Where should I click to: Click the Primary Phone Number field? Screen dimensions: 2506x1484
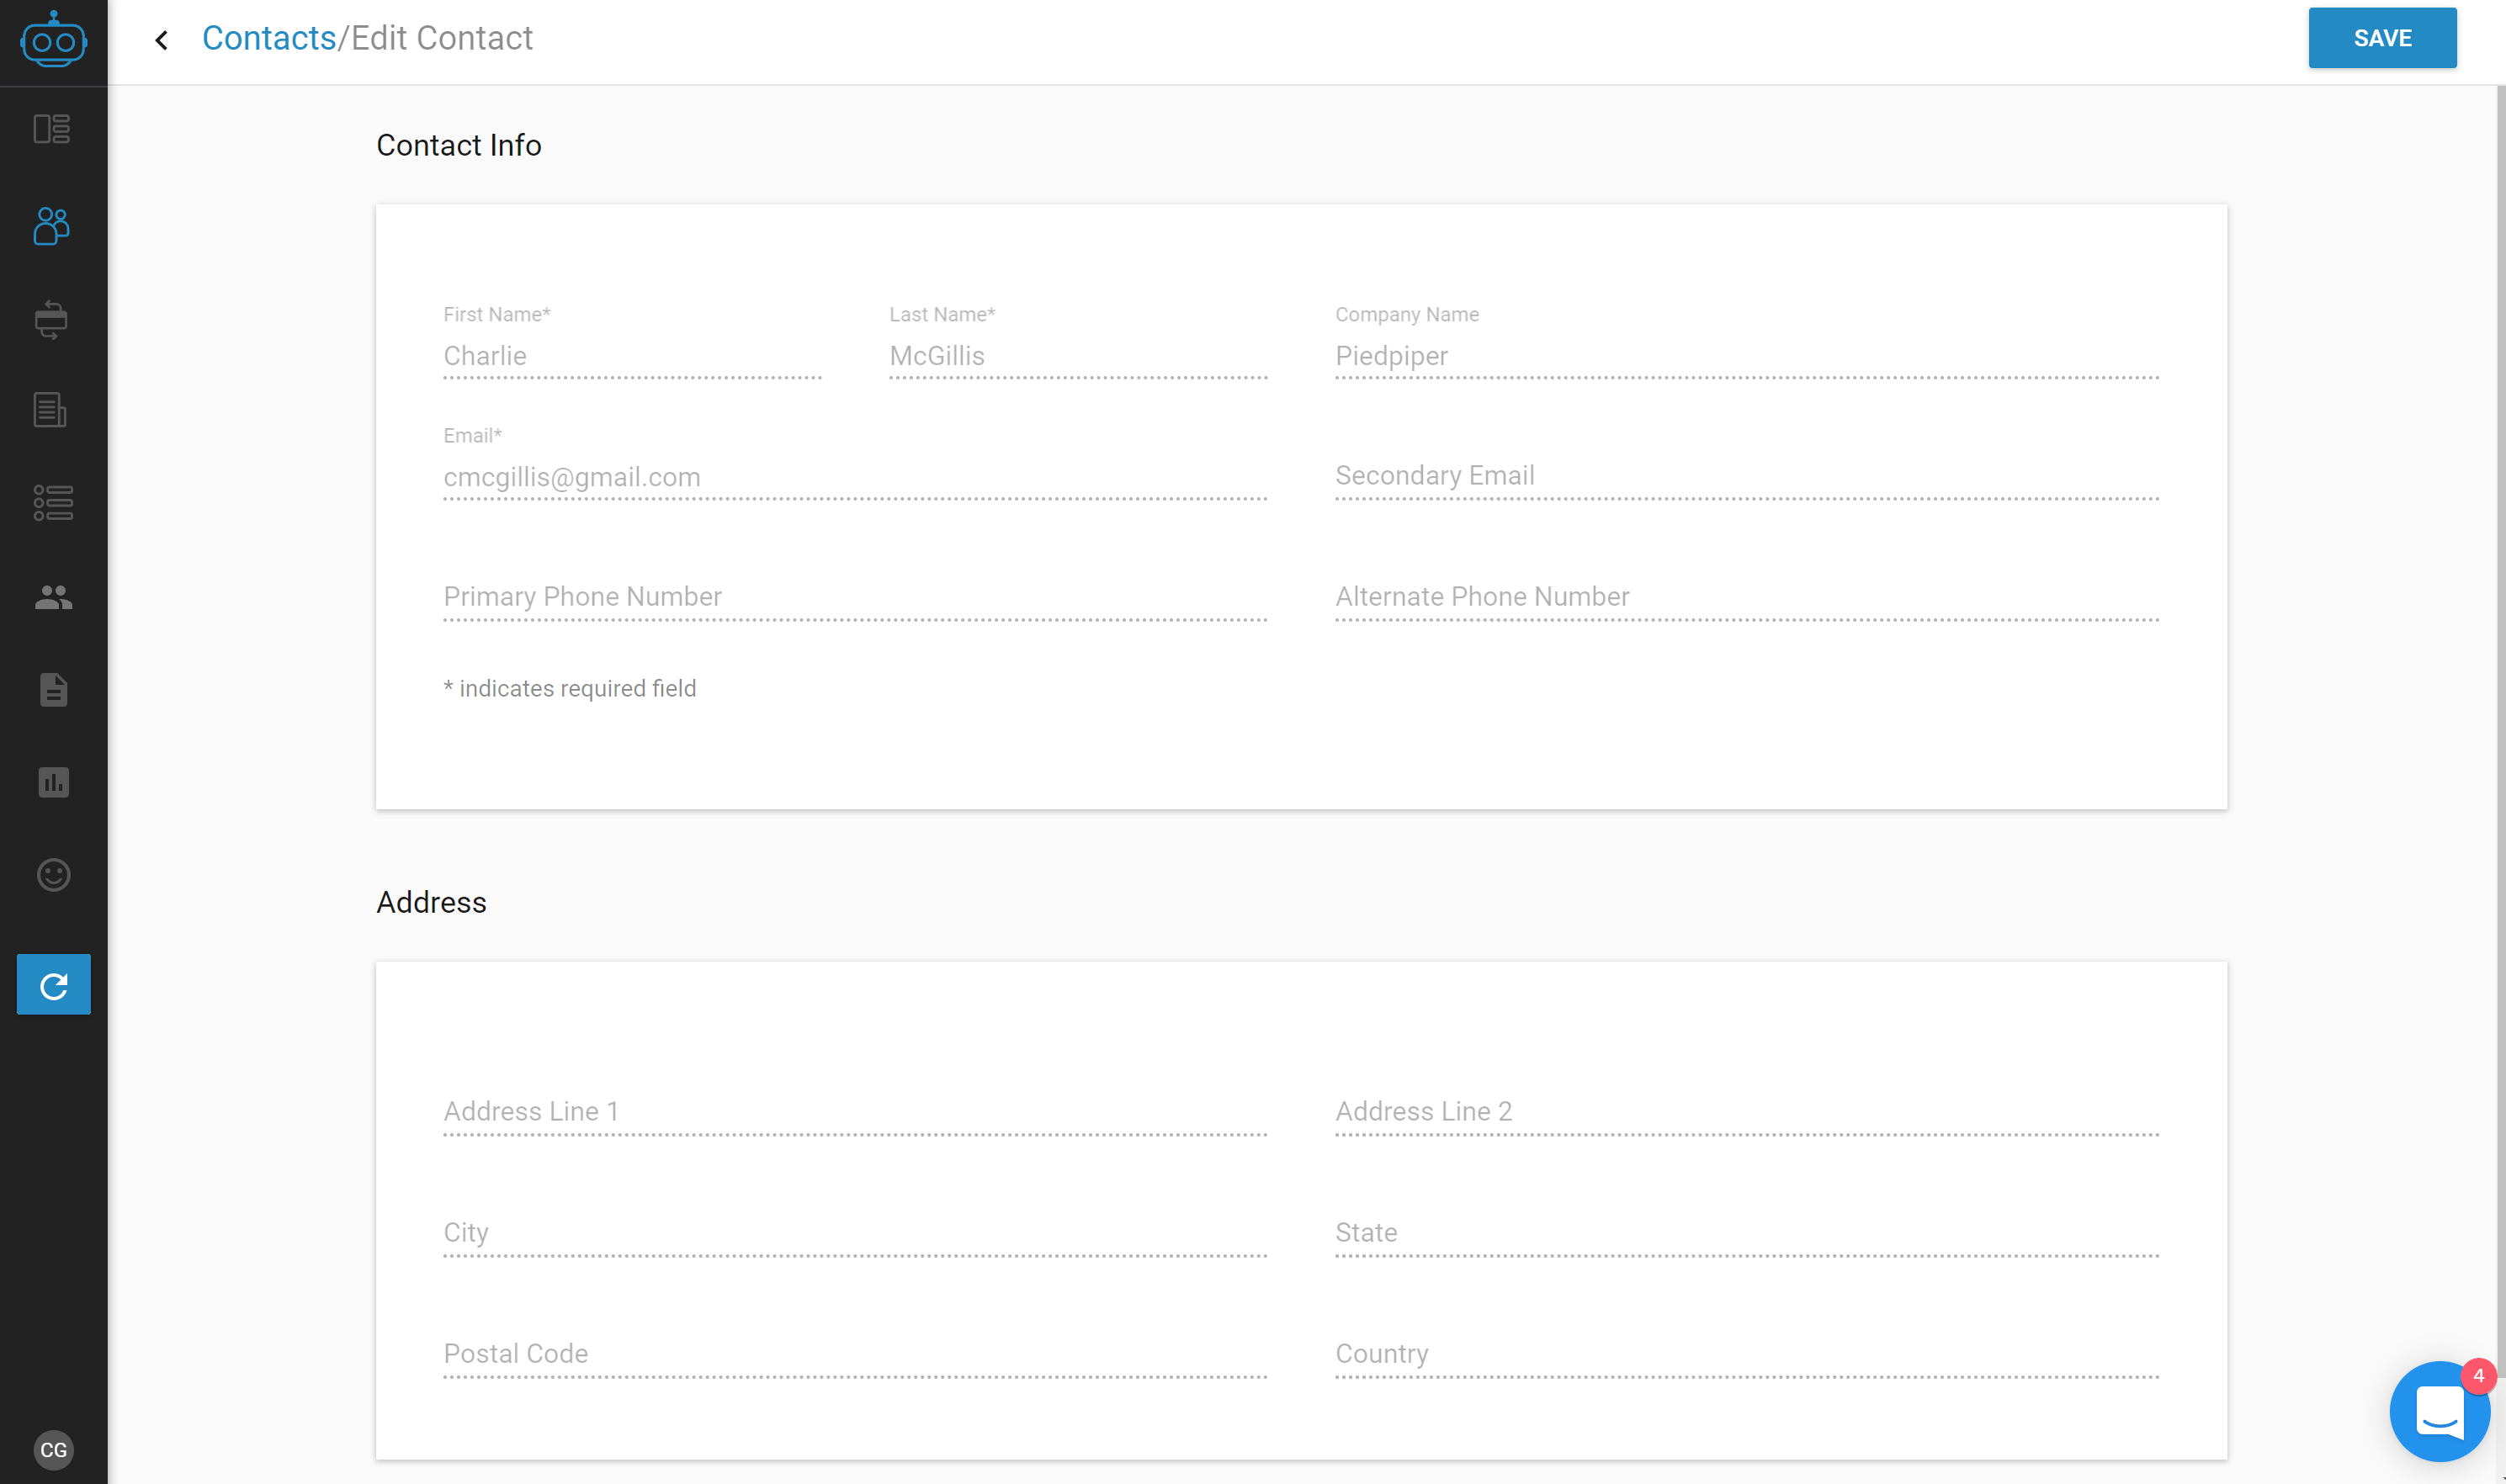855,597
